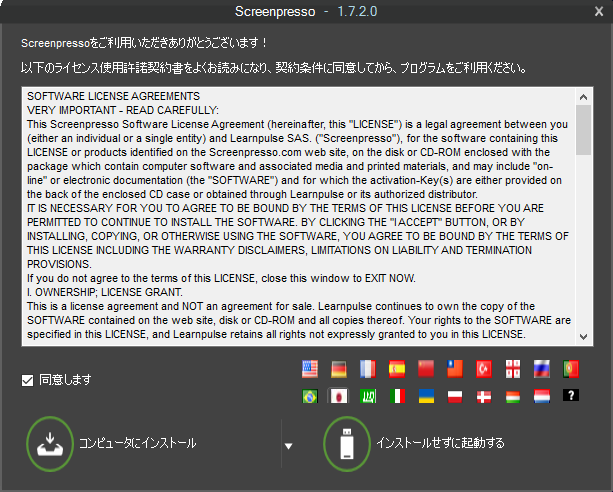Viewport: 613px width, 492px height.
Task: Open the install options dropdown arrow
Action: pos(289,446)
